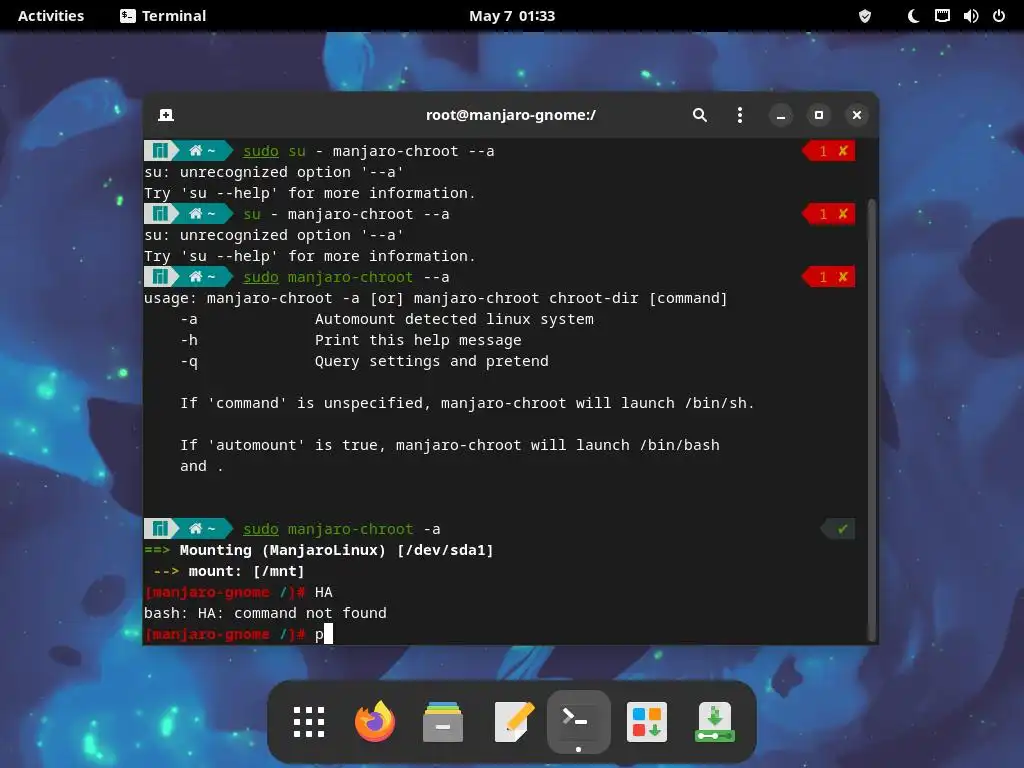Open the Terminal app menu in top bar
This screenshot has height=768, width=1024.
tap(163, 16)
